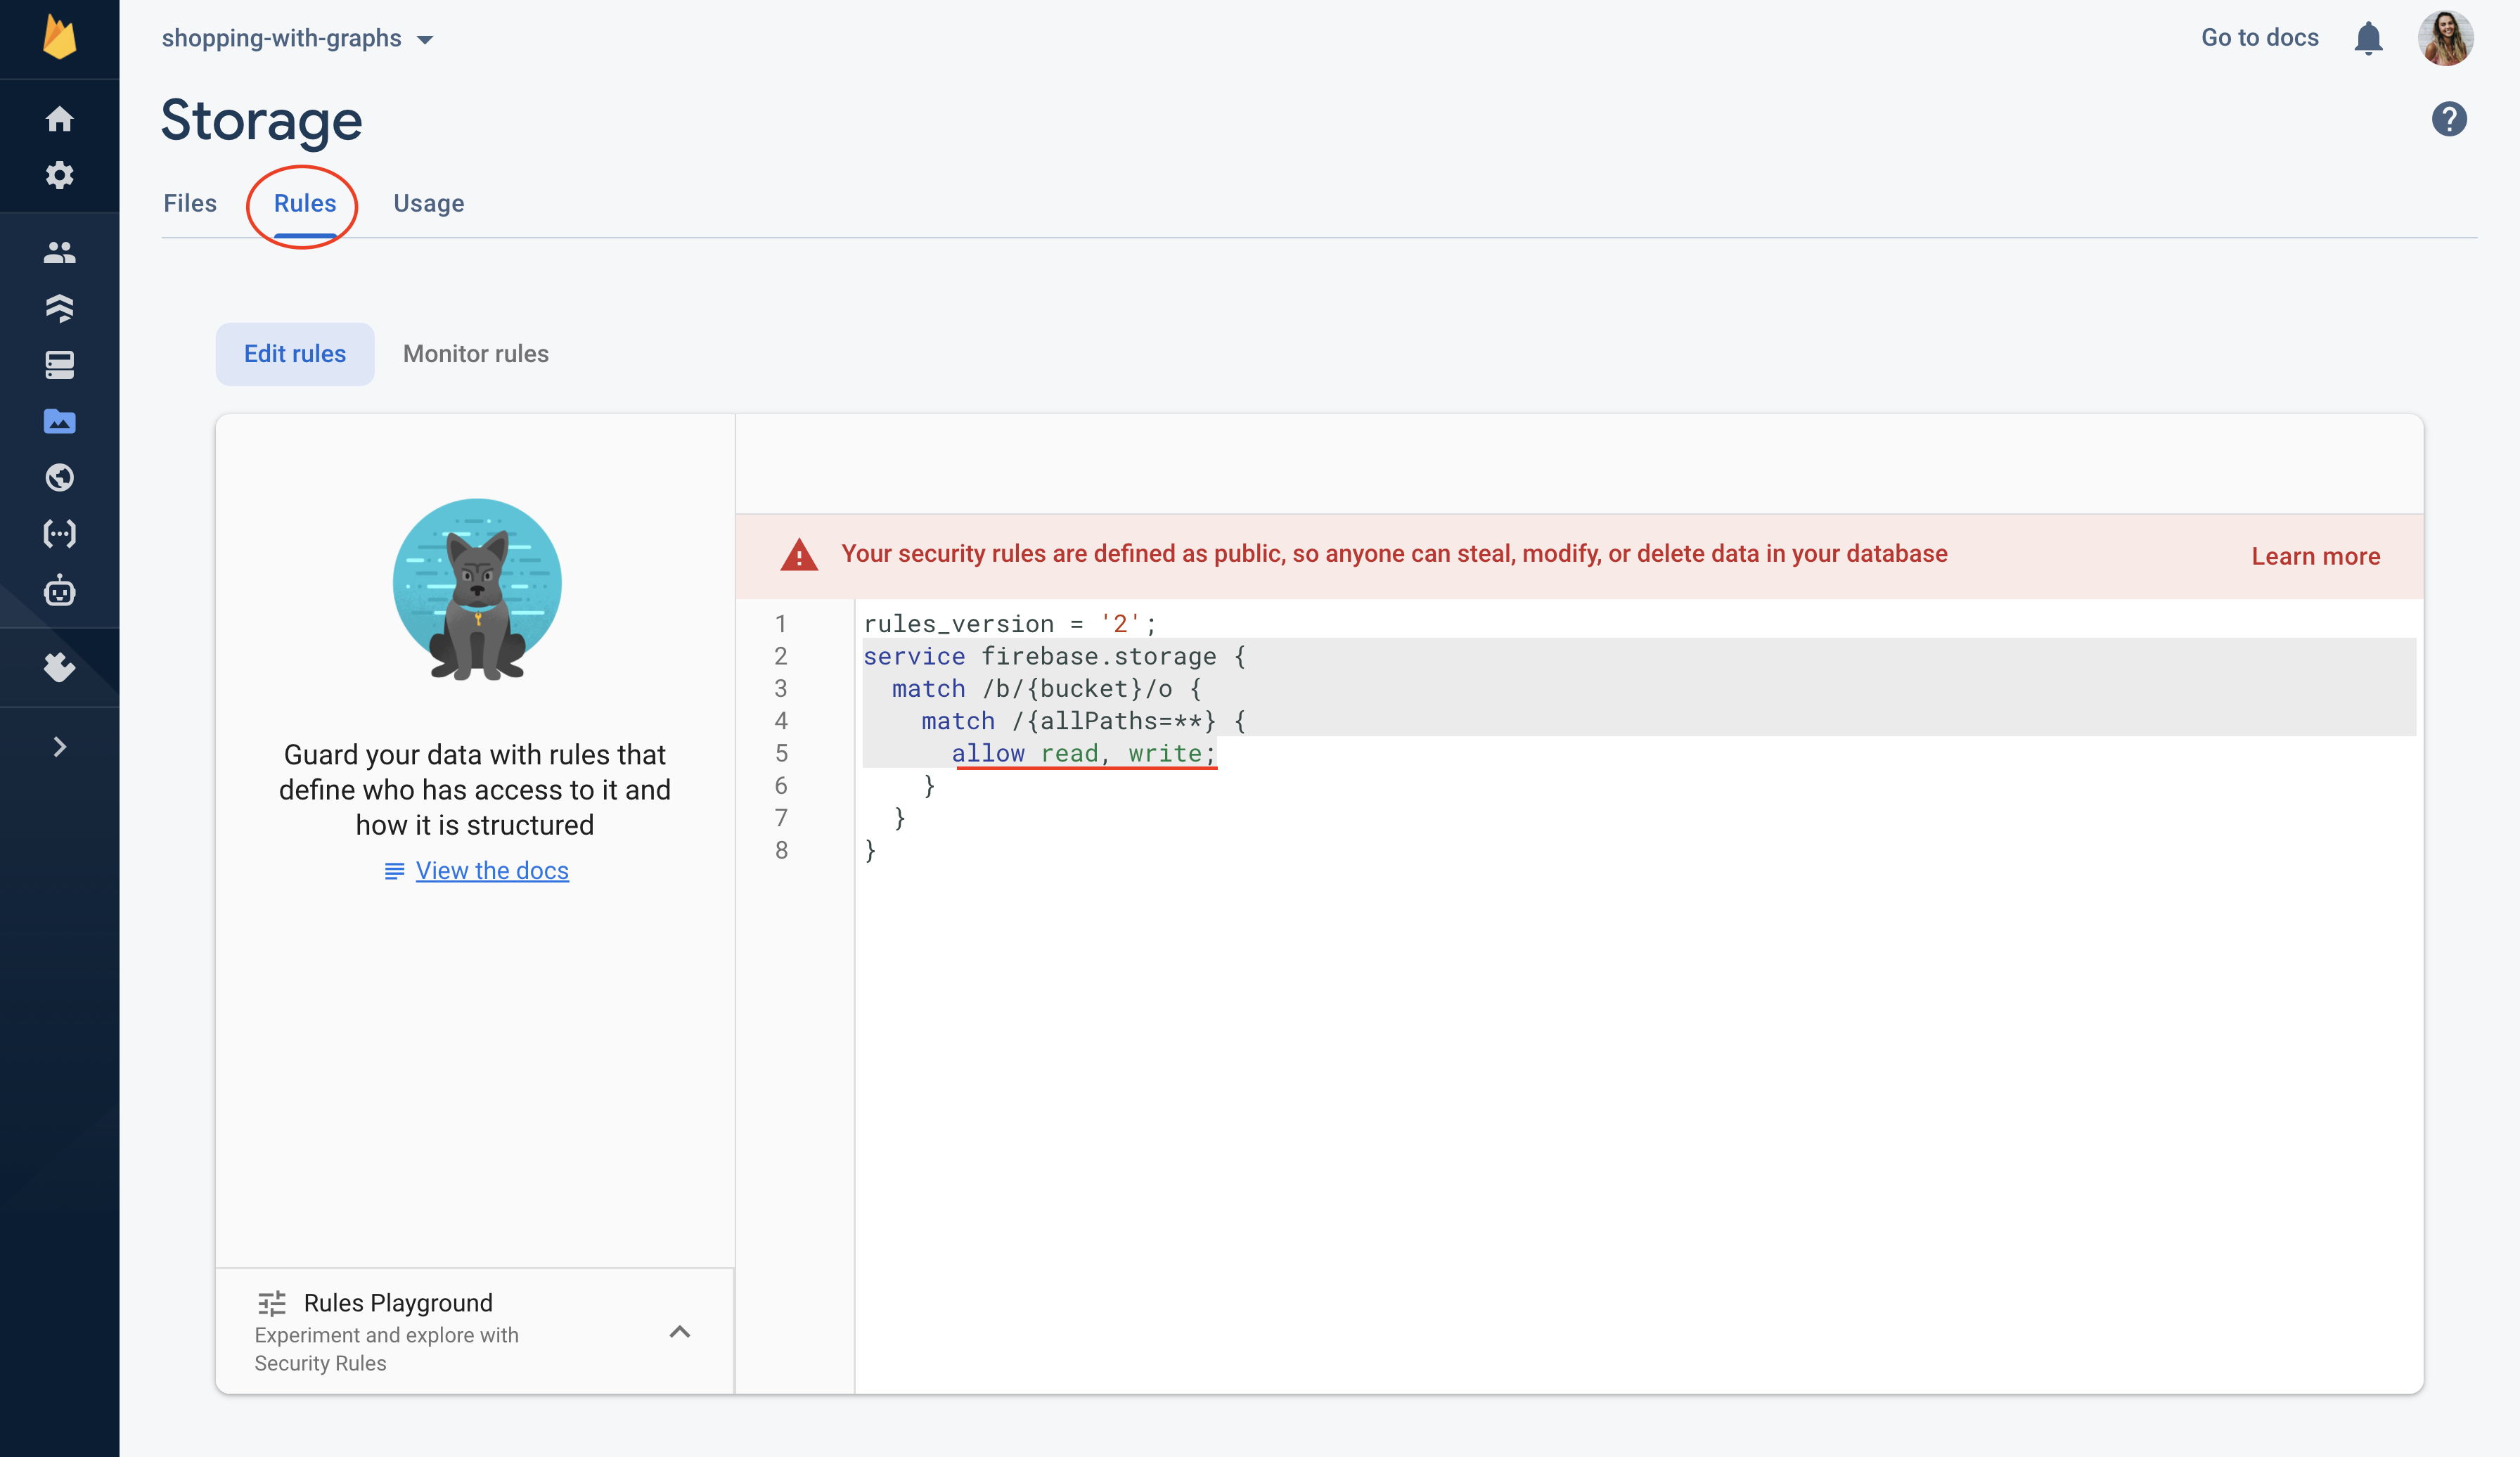Click the notification bell icon
Image resolution: width=2520 pixels, height=1457 pixels.
tap(2367, 38)
